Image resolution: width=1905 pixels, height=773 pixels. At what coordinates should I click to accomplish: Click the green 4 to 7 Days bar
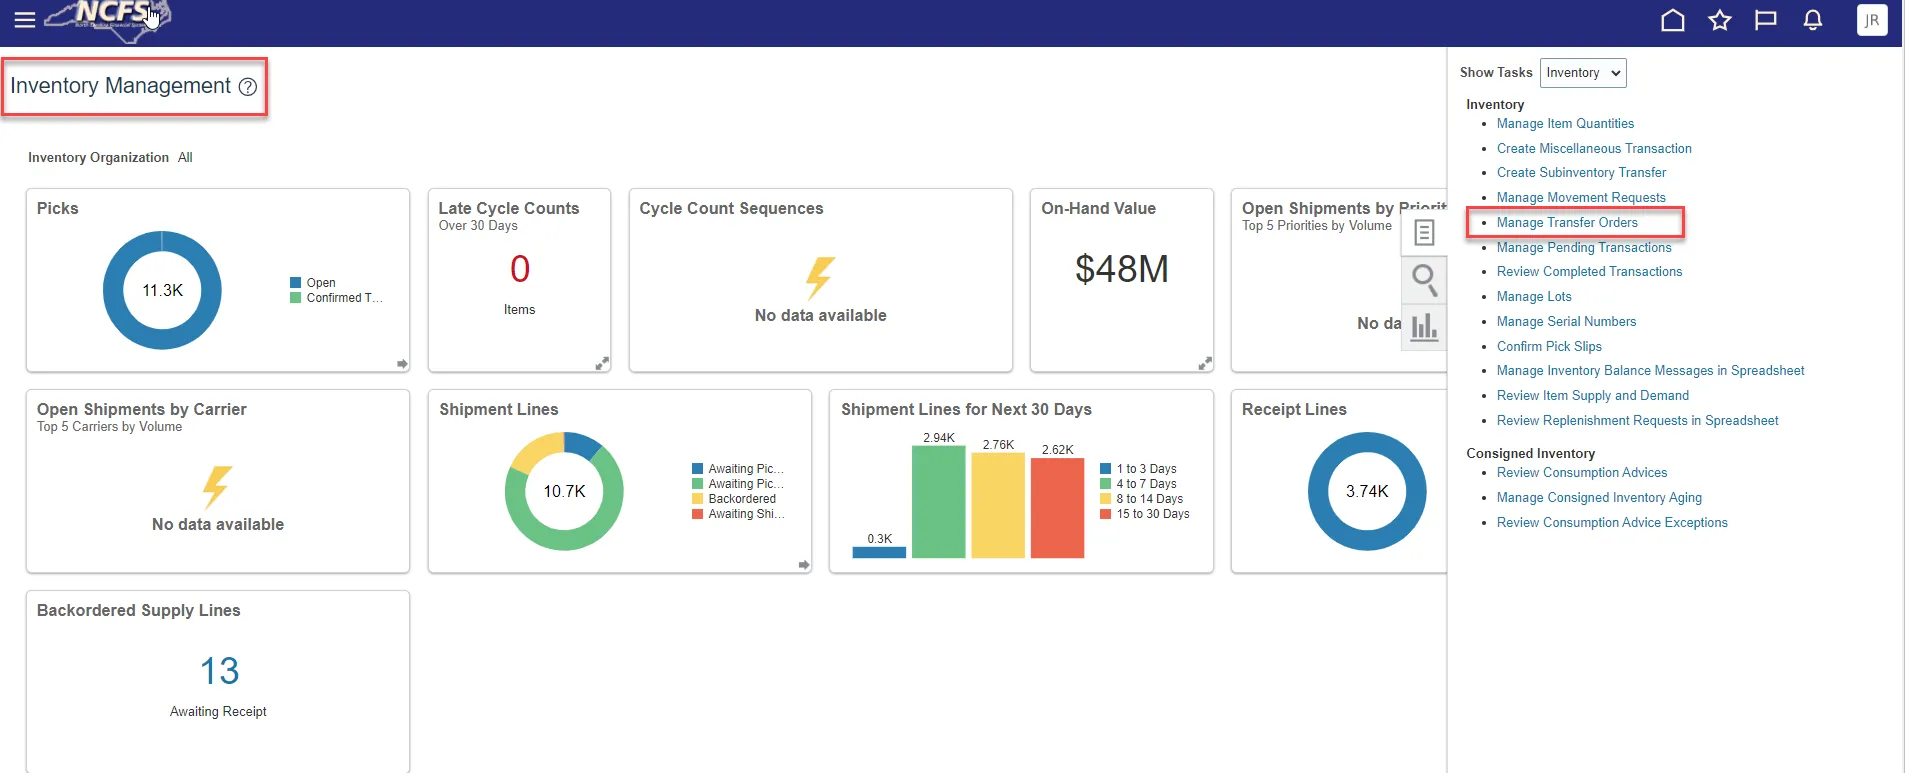[938, 501]
